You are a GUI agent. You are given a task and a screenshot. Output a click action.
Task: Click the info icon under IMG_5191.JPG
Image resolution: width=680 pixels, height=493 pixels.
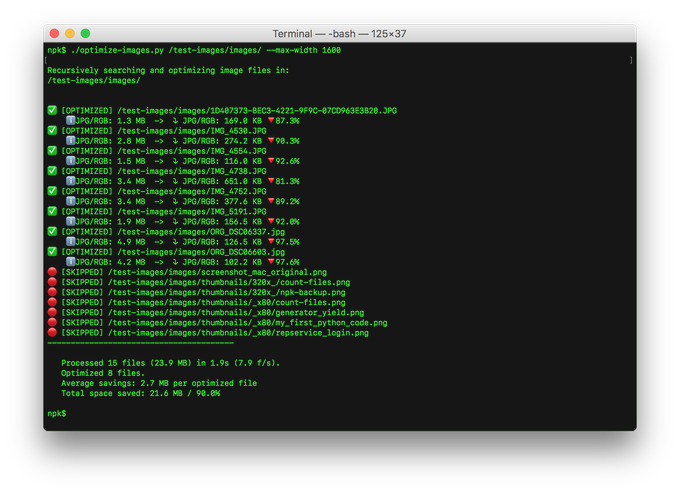pyautogui.click(x=70, y=222)
